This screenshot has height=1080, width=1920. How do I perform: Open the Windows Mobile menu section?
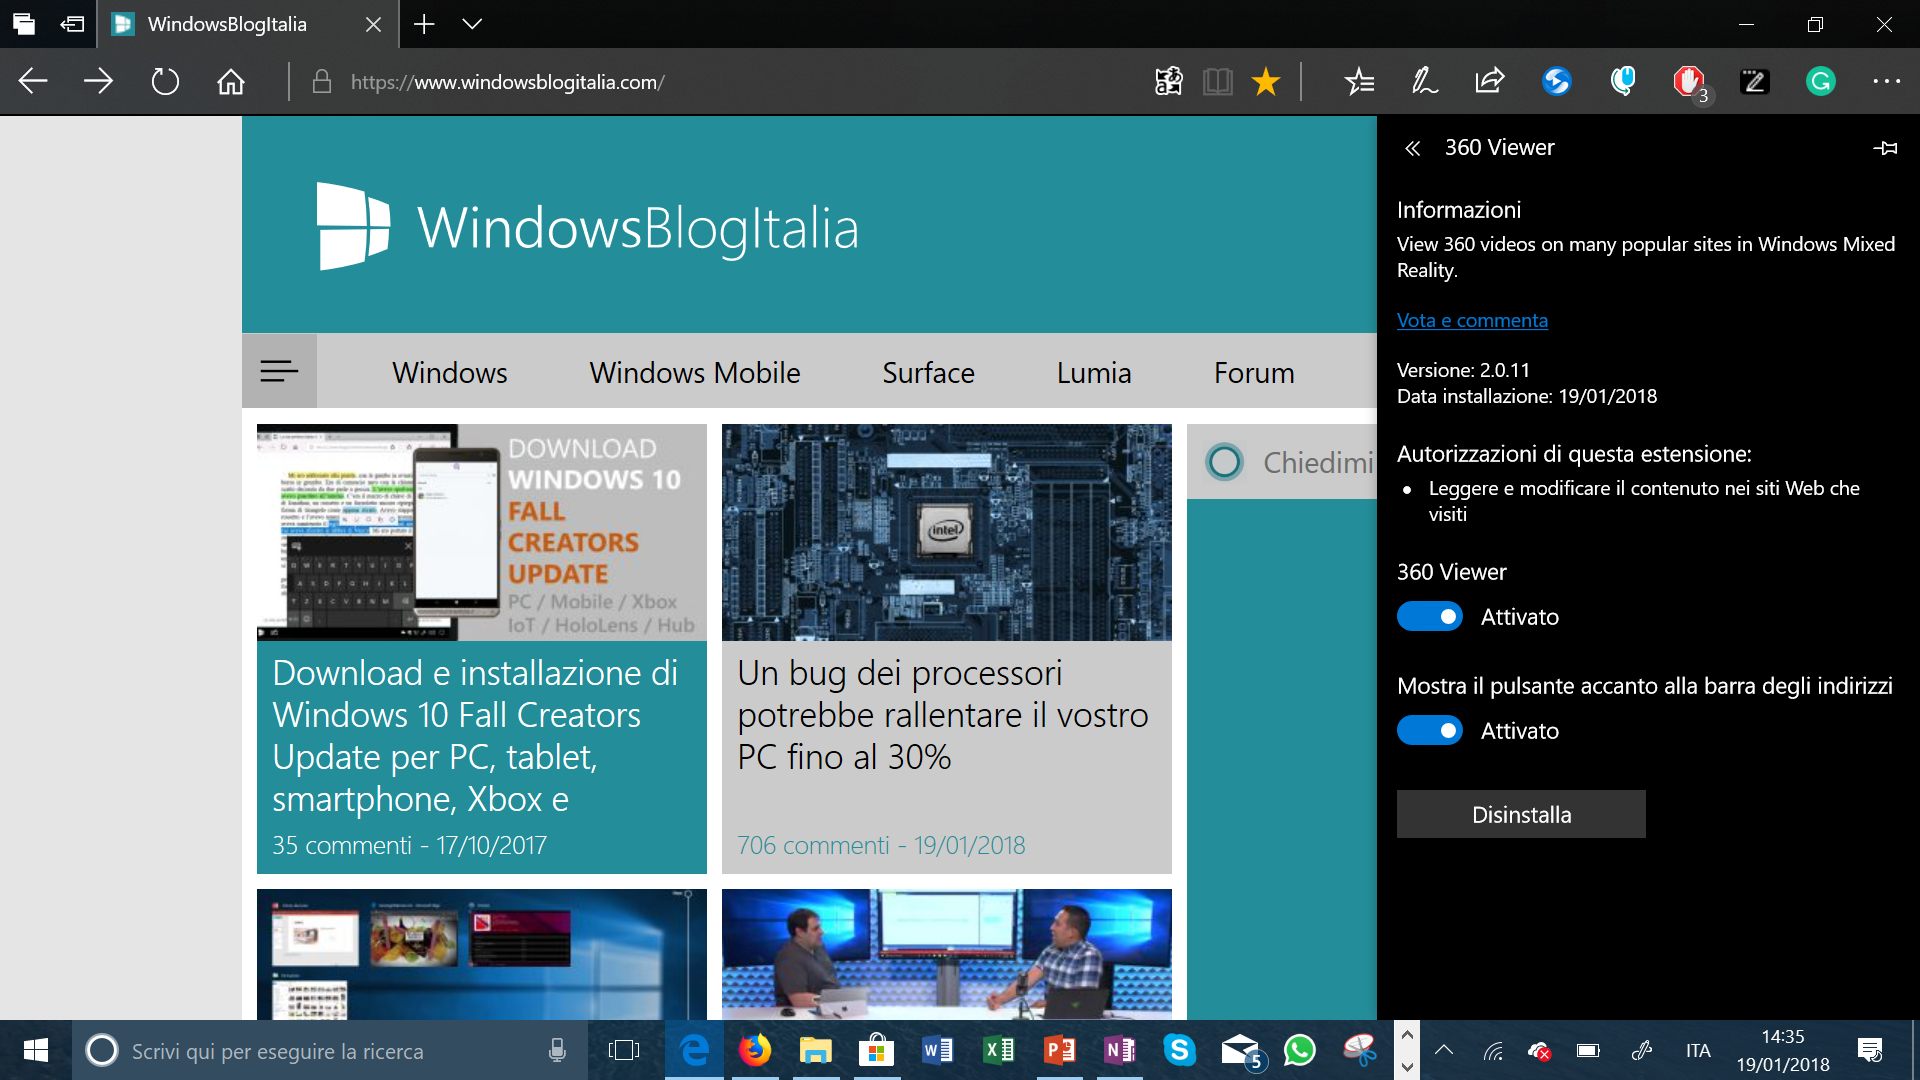pyautogui.click(x=695, y=373)
